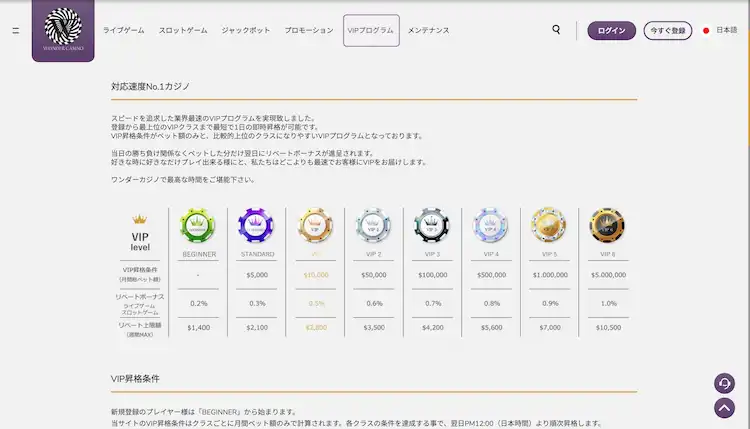Click the 0.2% rebate value

point(199,303)
